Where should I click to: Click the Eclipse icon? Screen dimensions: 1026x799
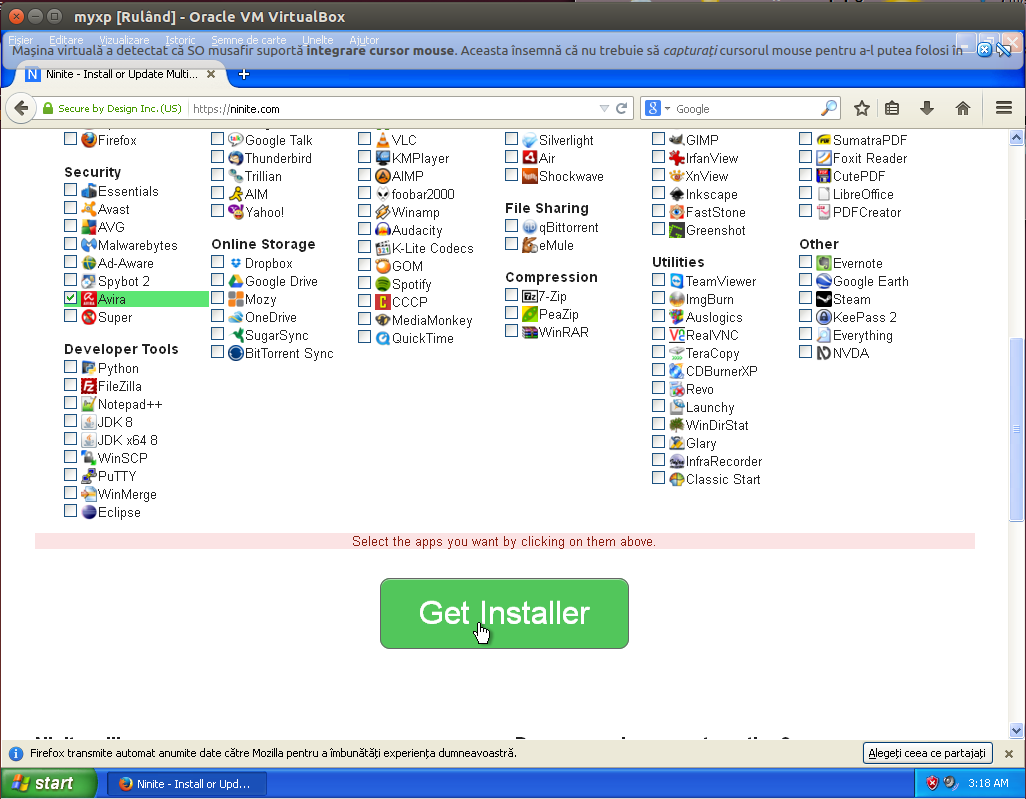(88, 512)
